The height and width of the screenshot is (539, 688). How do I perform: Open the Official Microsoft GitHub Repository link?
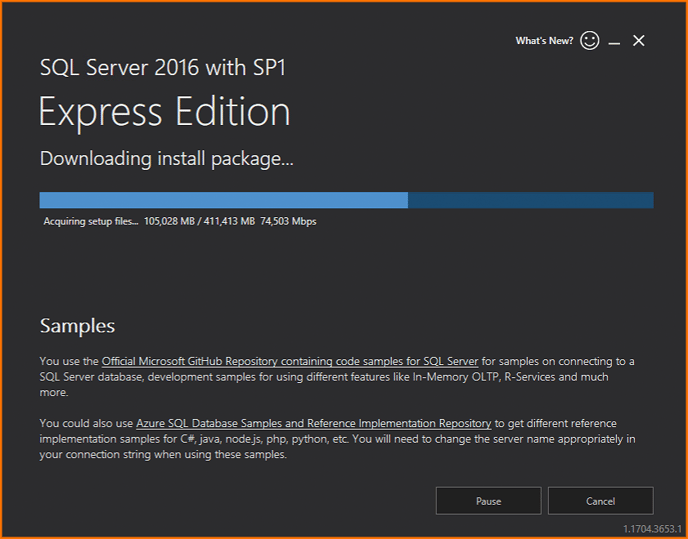click(290, 361)
